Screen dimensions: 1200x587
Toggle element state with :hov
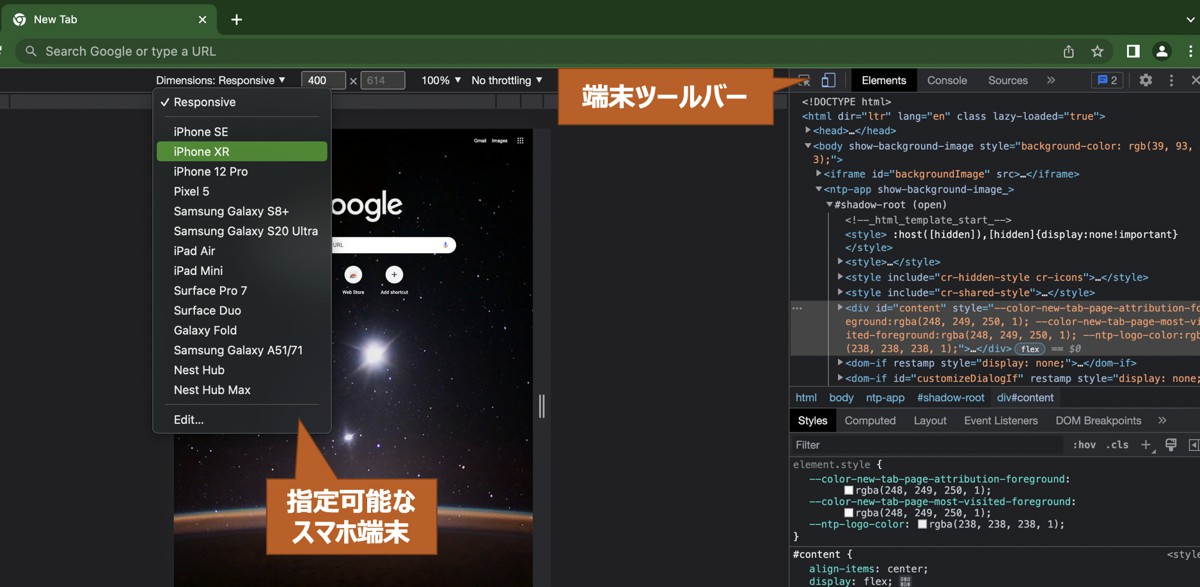[1084, 445]
